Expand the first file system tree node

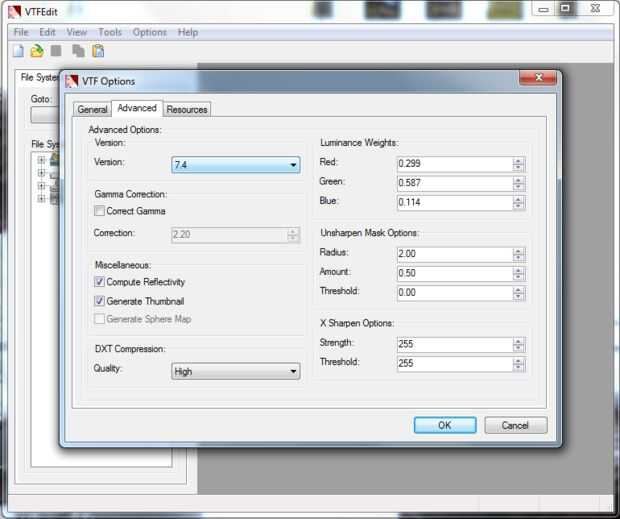(41, 160)
